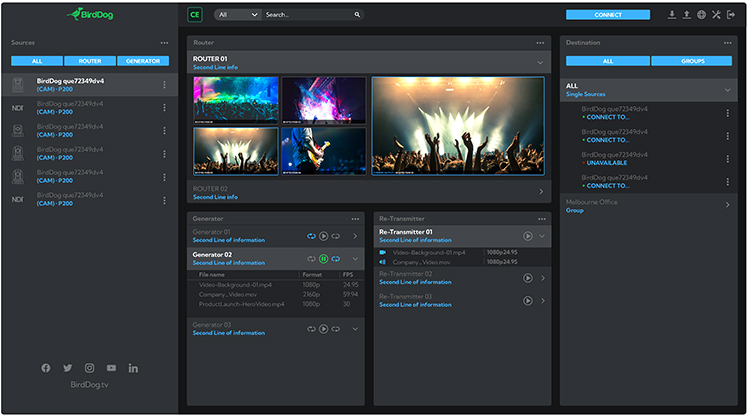Toggle the grey loop icon on Generator 02
The width and height of the screenshot is (750, 417).
tap(311, 259)
